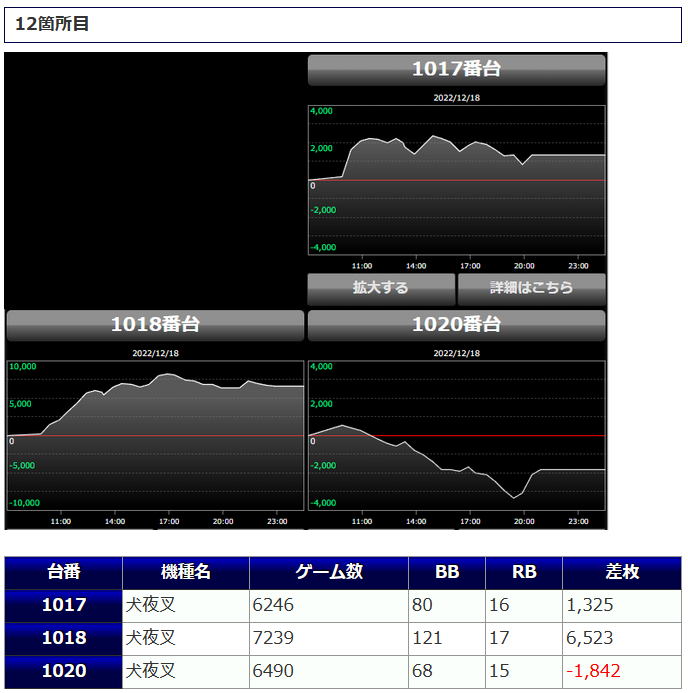Screen dimensions: 688x693
Task: Click 犬夜叉 in the 1018 row
Action: [x=151, y=639]
